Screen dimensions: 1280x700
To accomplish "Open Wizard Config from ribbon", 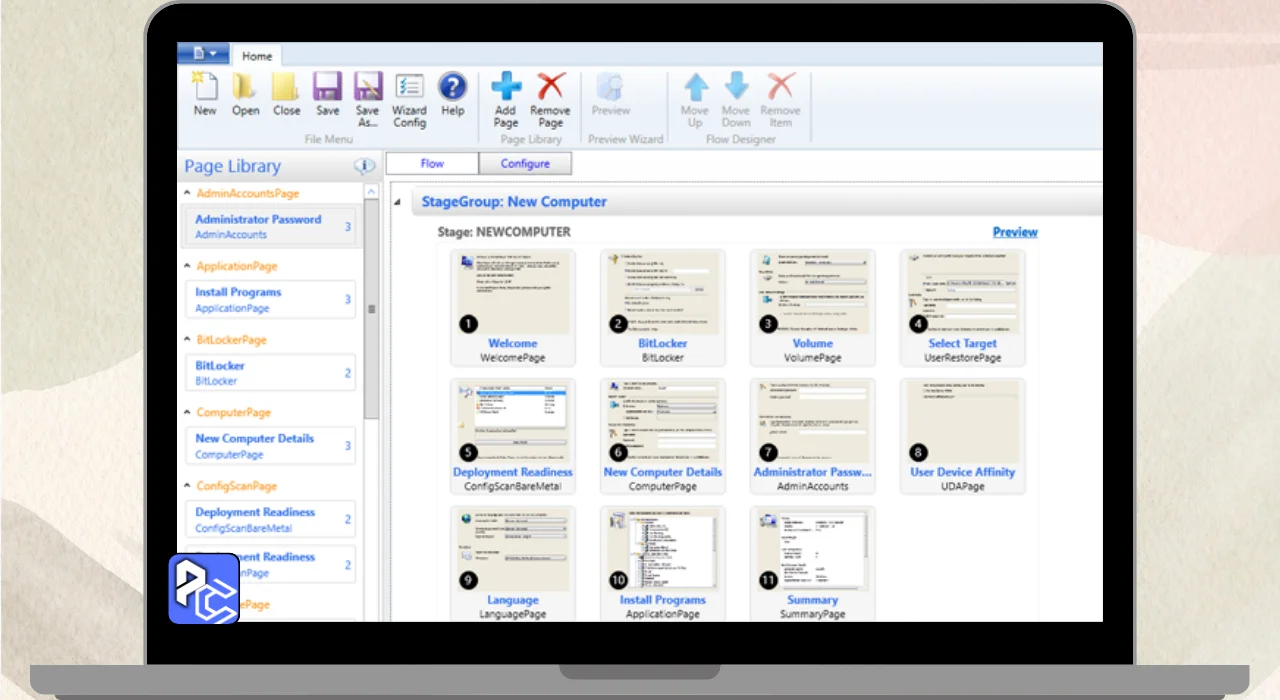I will pos(409,87).
